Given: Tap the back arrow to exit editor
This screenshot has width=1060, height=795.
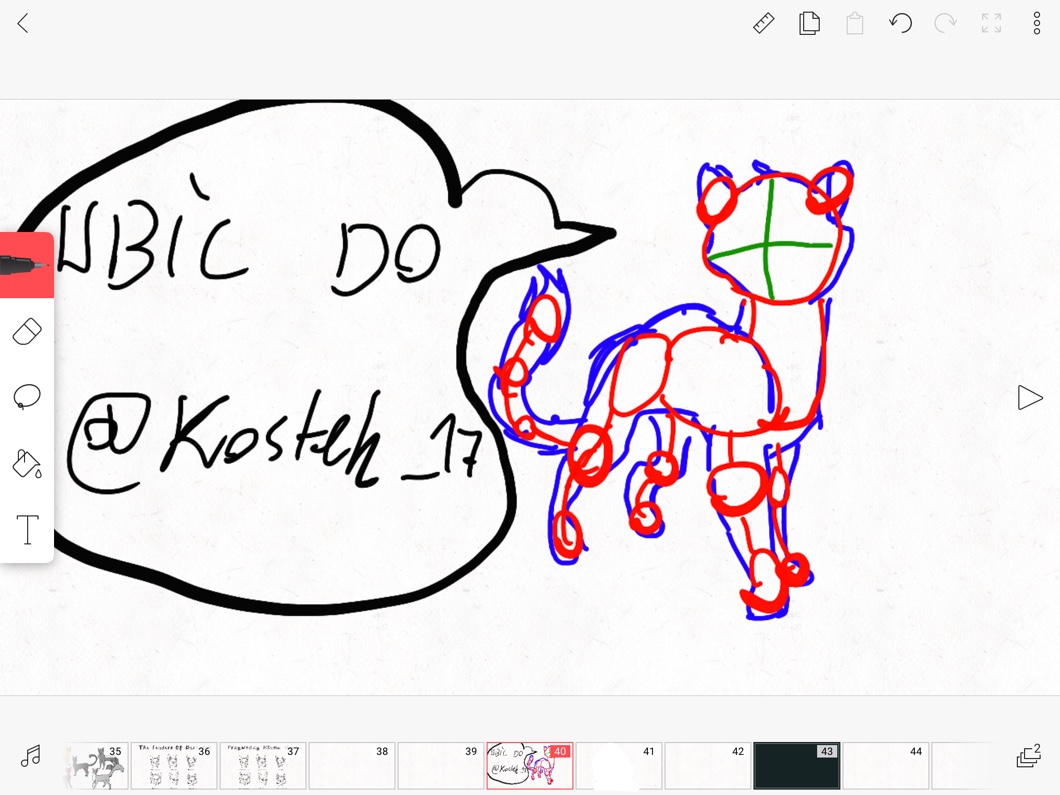Looking at the screenshot, I should coord(23,23).
